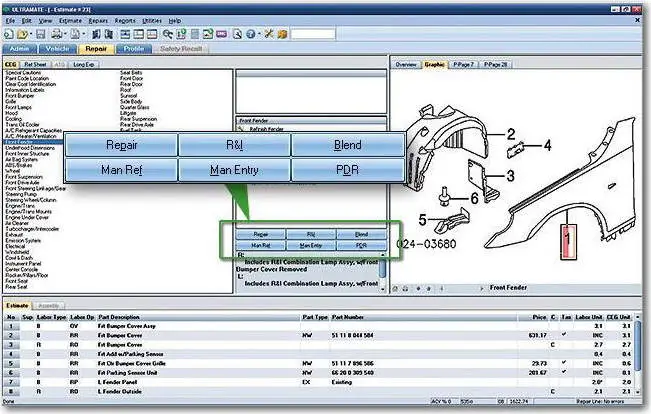Viewport: 651px width, 414px height.
Task: Click the purple label icon in toolbar
Action: click(222, 34)
